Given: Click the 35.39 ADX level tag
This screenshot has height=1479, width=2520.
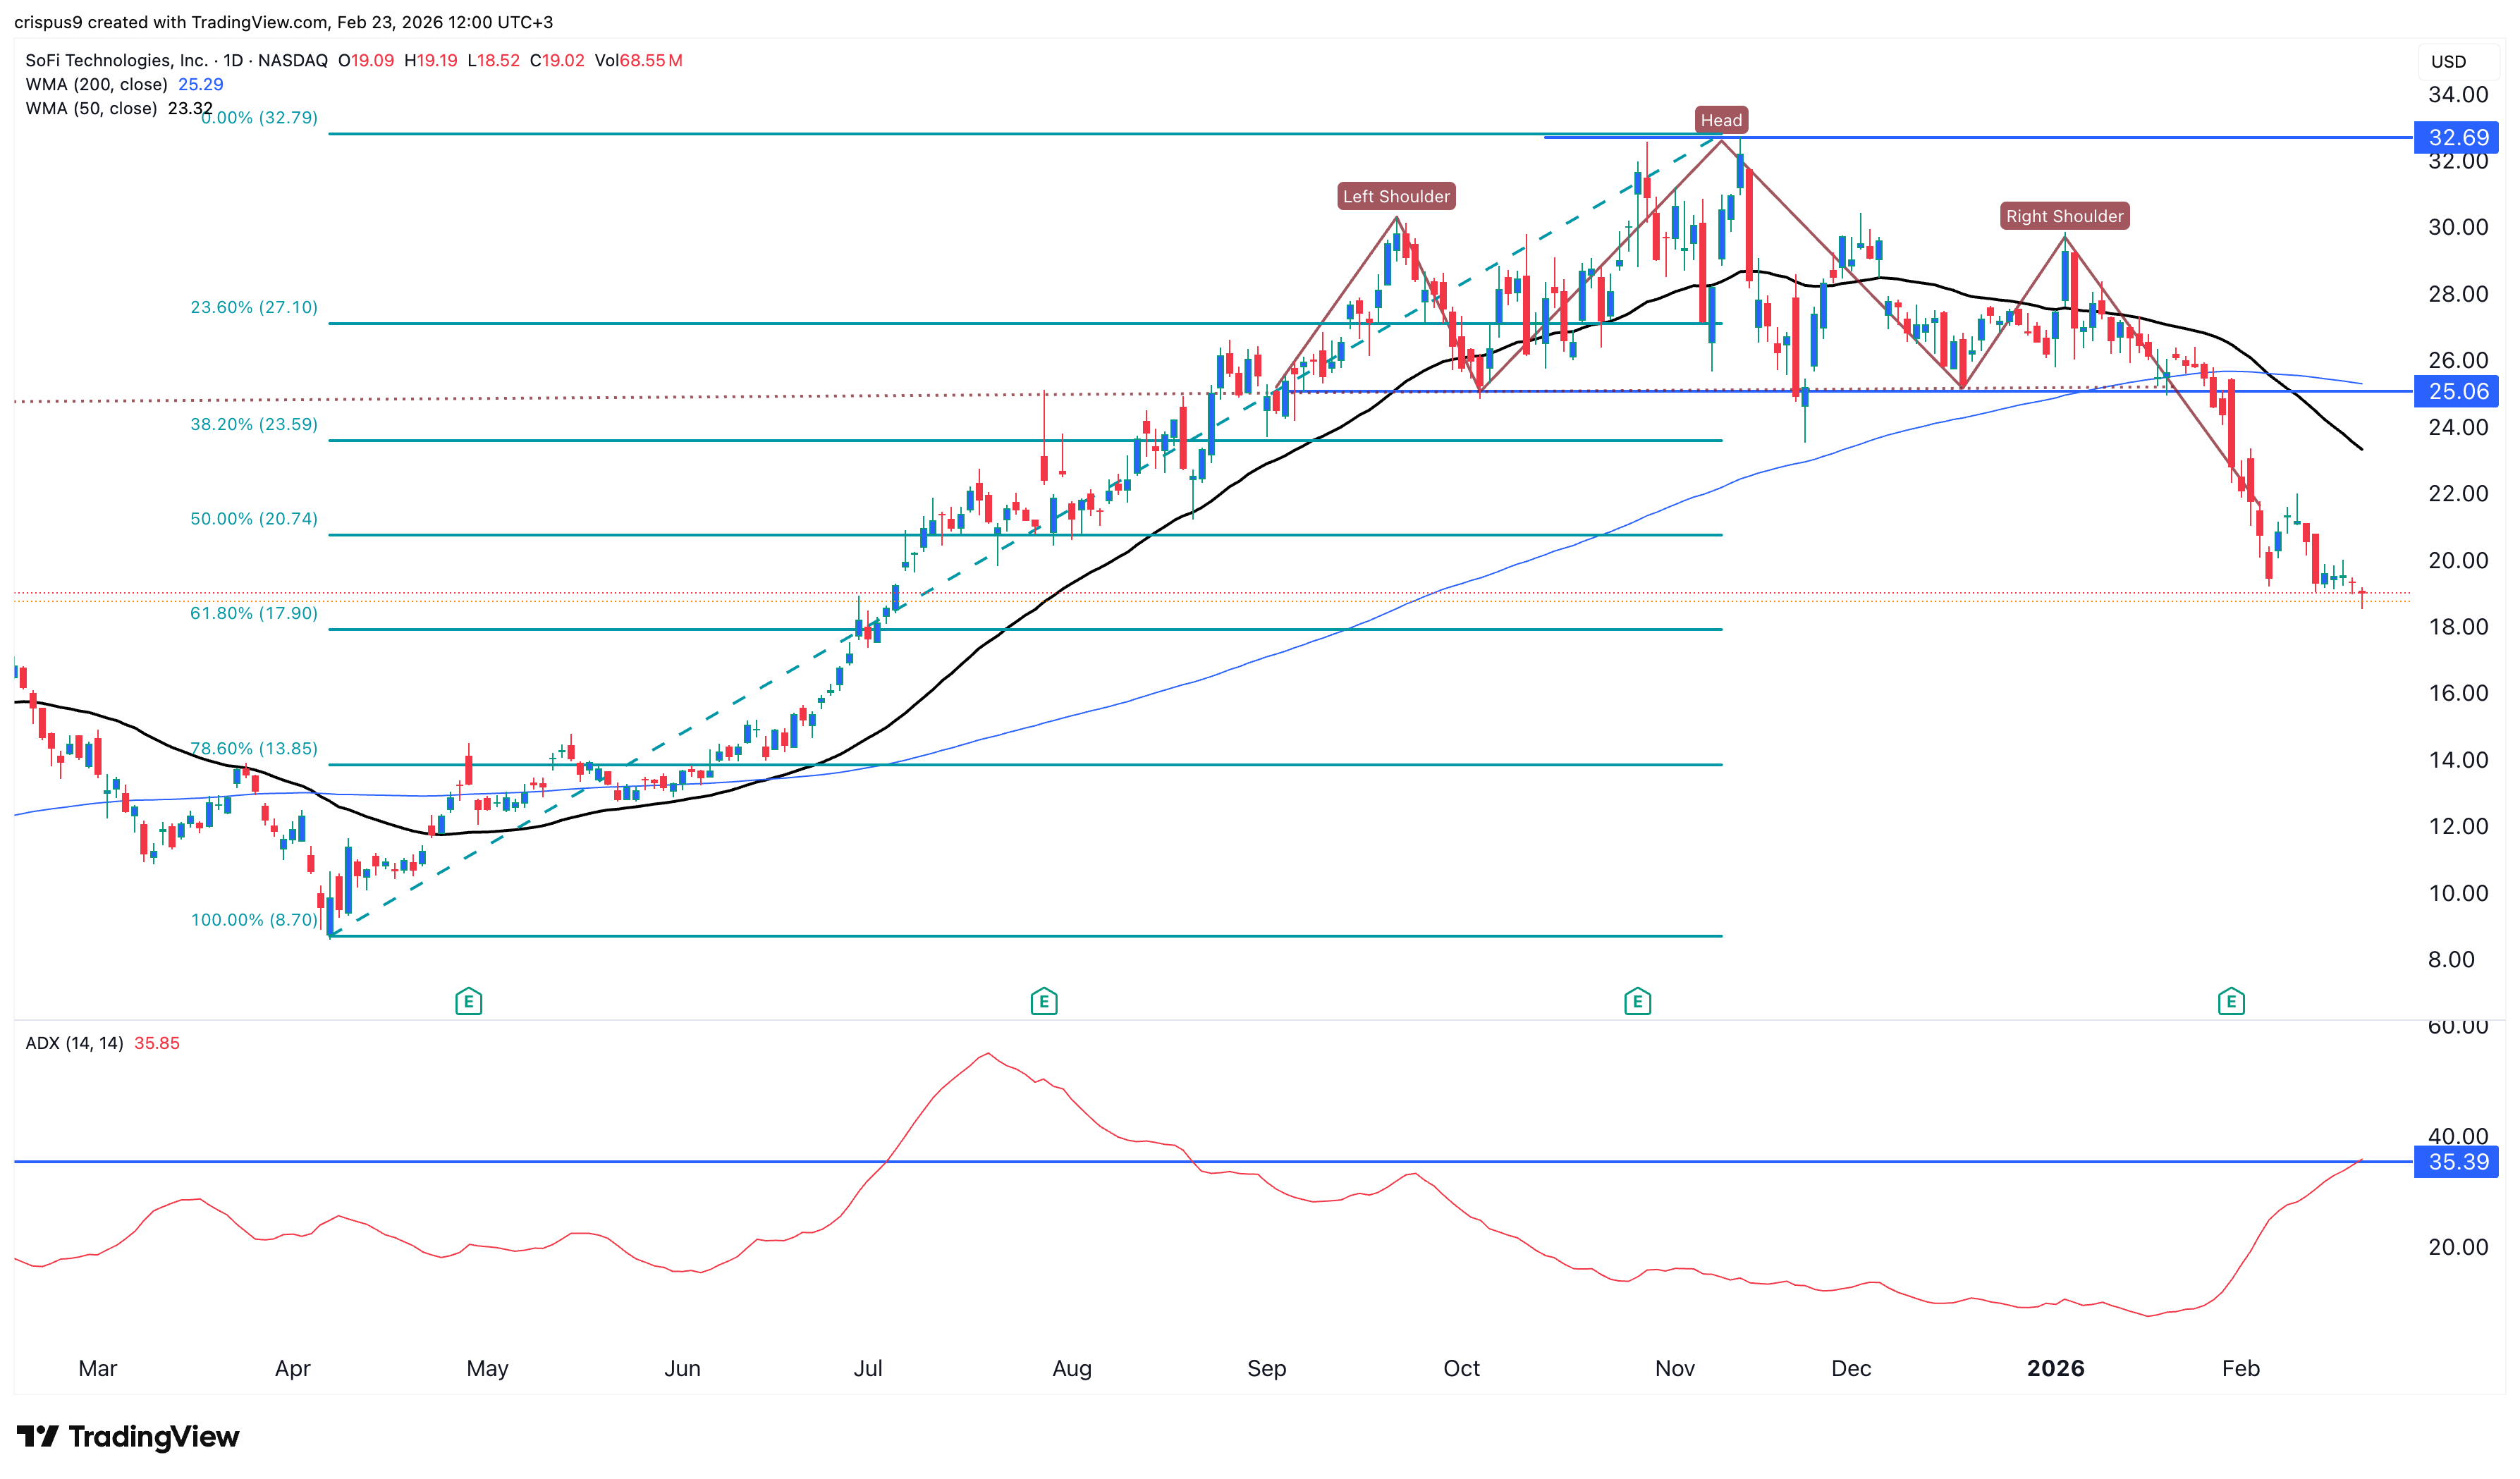Looking at the screenshot, I should click(x=2457, y=1162).
